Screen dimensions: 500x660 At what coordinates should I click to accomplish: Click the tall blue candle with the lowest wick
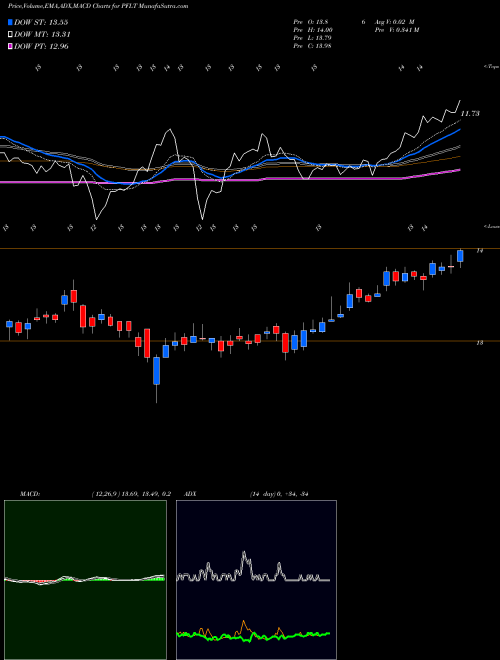pos(157,371)
